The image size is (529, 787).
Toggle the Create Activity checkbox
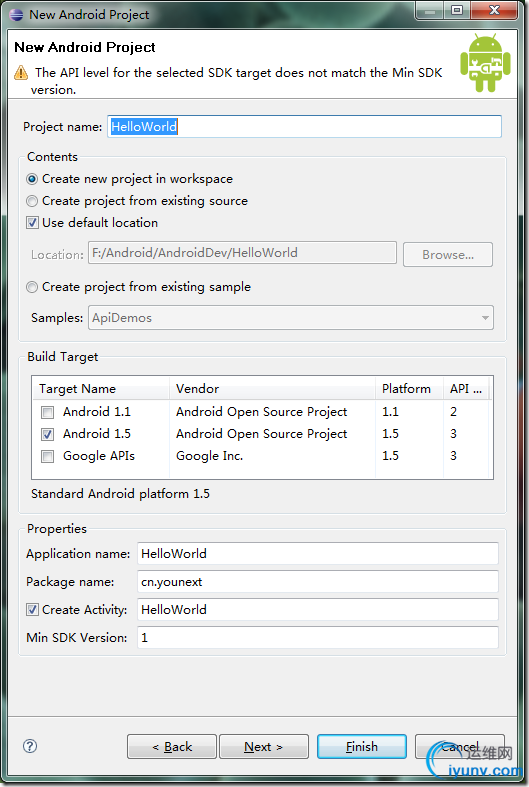point(32,610)
